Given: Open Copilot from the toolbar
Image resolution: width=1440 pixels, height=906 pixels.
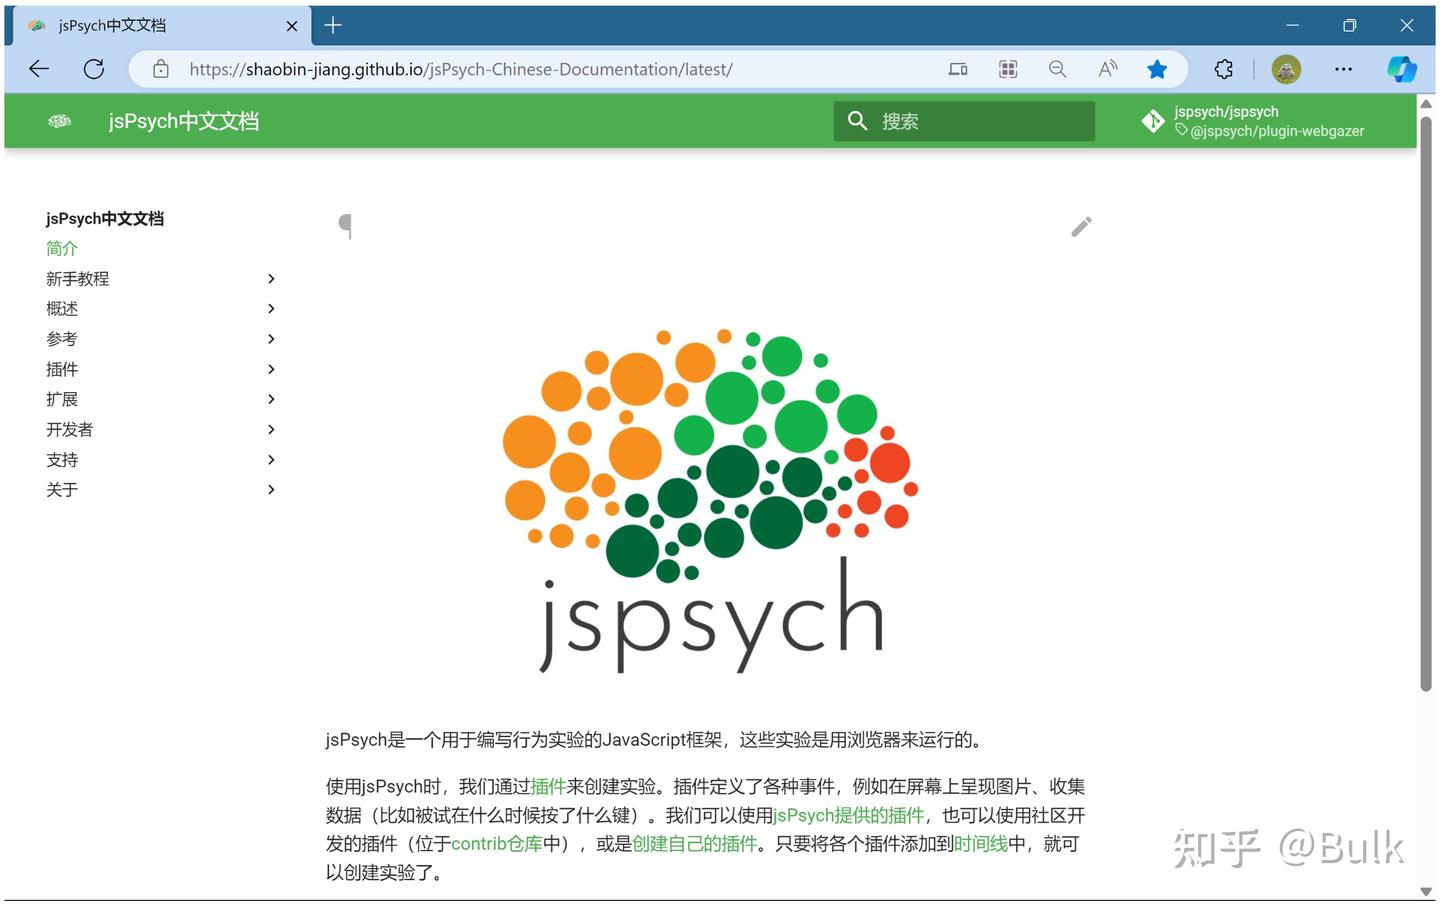Looking at the screenshot, I should pyautogui.click(x=1401, y=69).
